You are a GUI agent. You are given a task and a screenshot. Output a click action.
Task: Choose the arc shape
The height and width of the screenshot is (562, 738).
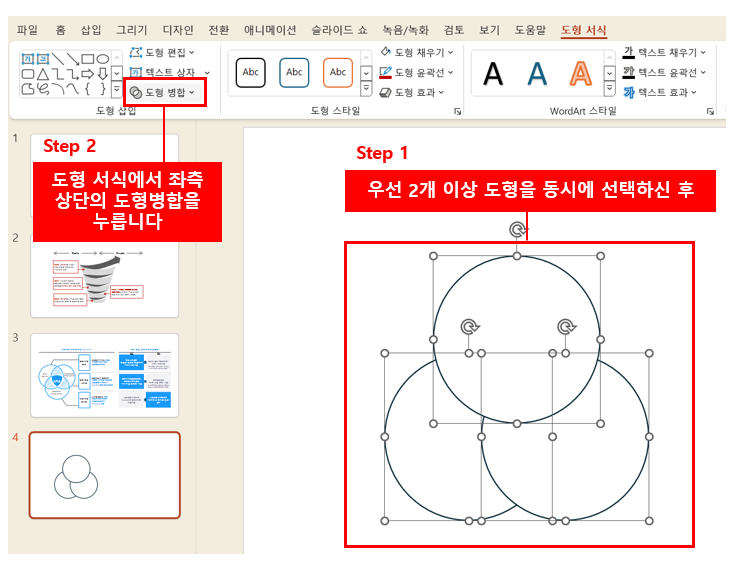click(58, 88)
